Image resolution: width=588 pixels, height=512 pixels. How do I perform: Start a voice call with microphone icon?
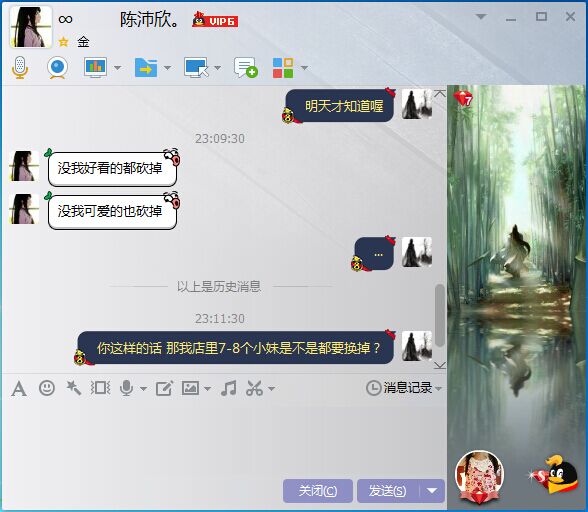(x=20, y=68)
